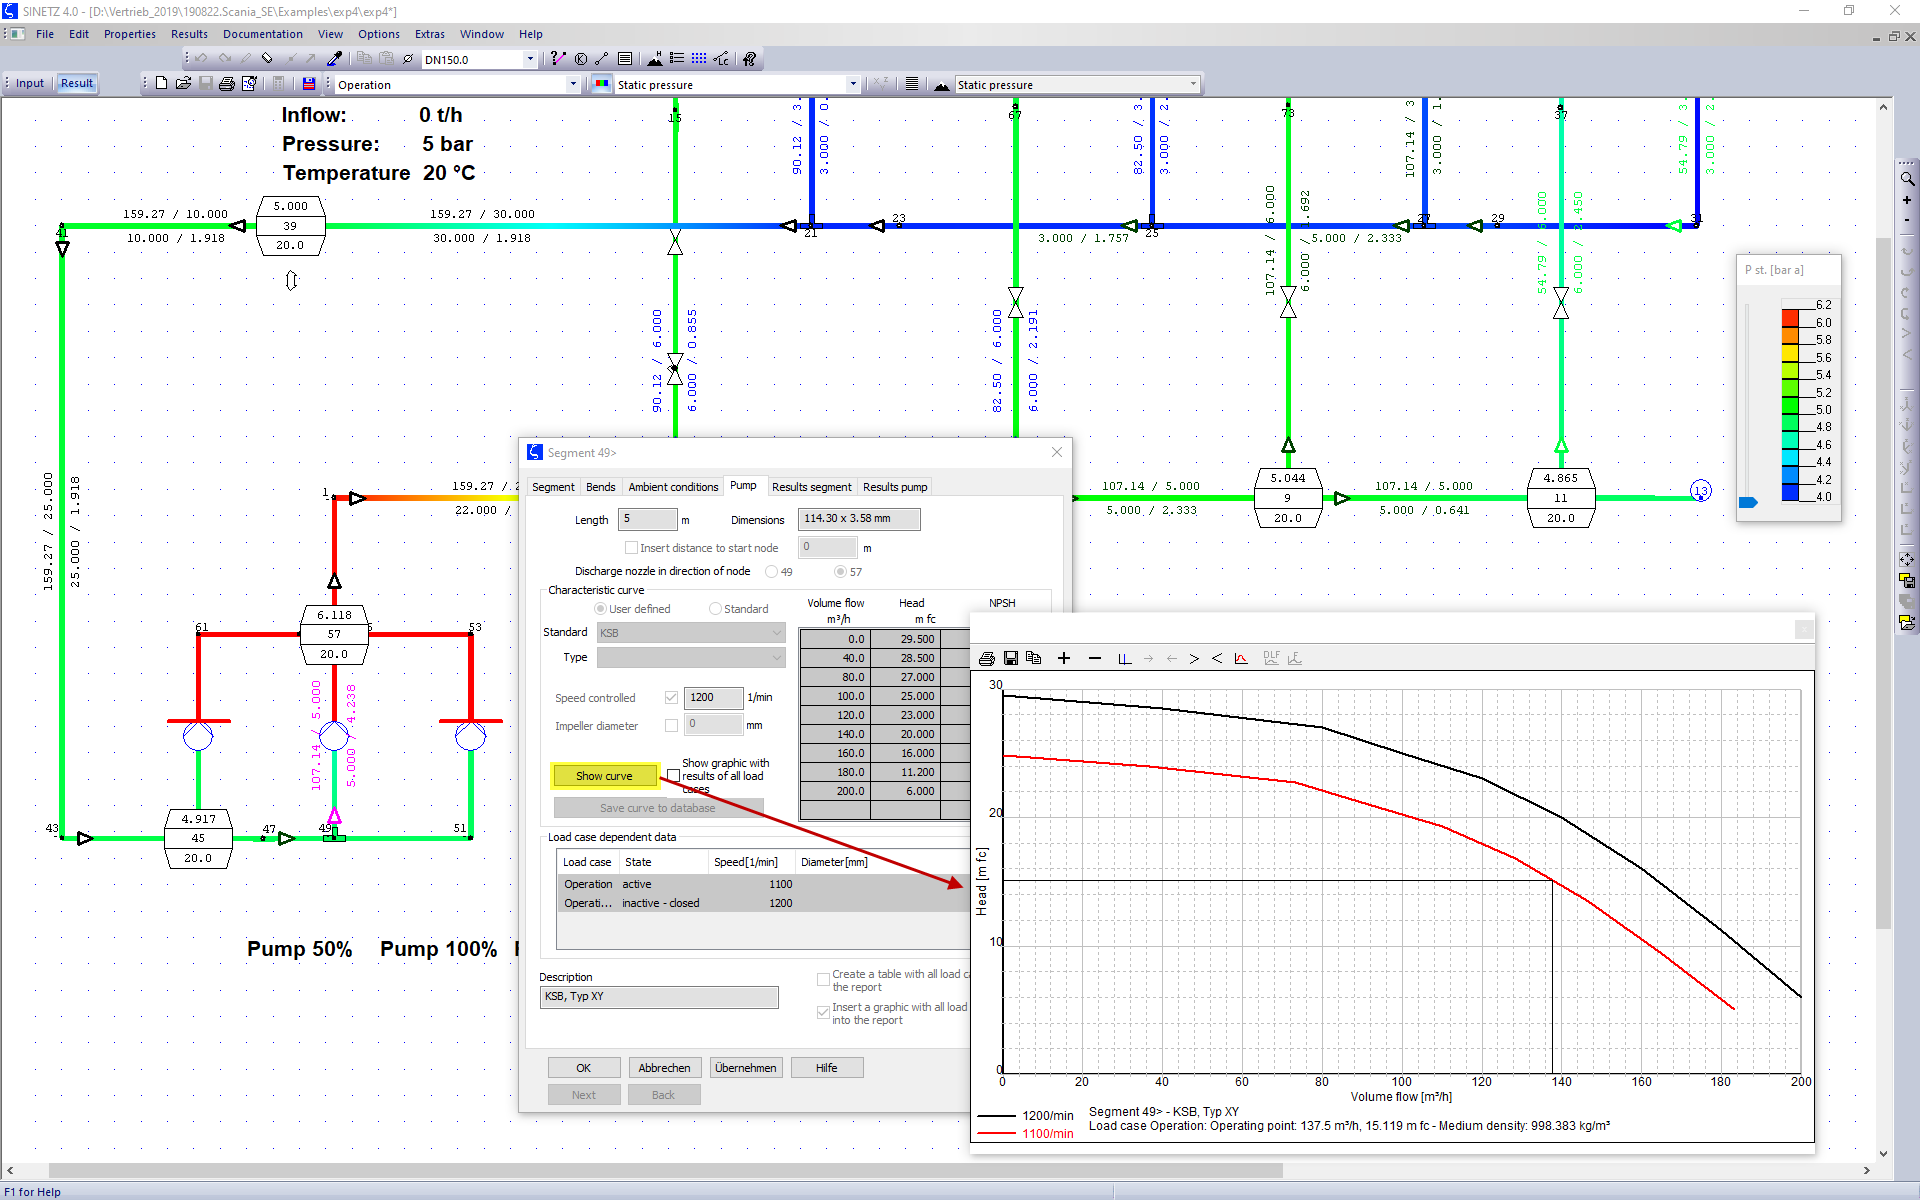This screenshot has width=1920, height=1200.
Task: Toggle the Speed controlled checkbox
Action: pos(671,697)
